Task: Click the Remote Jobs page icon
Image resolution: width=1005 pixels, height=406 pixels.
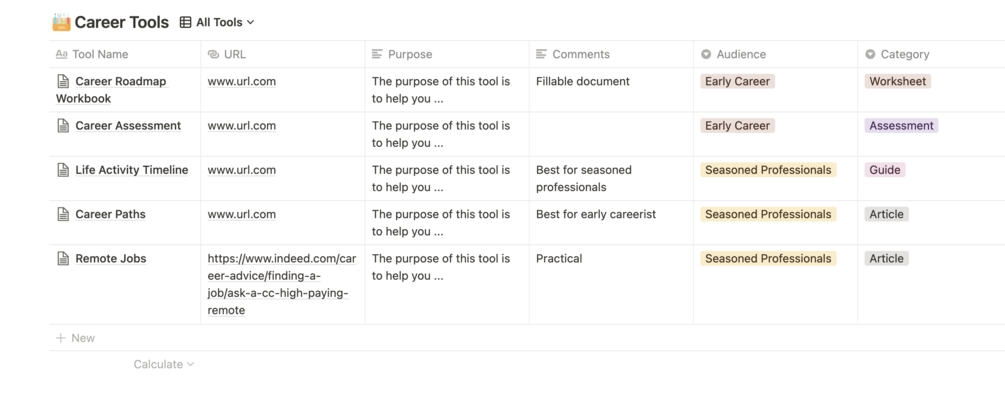Action: 63,258
